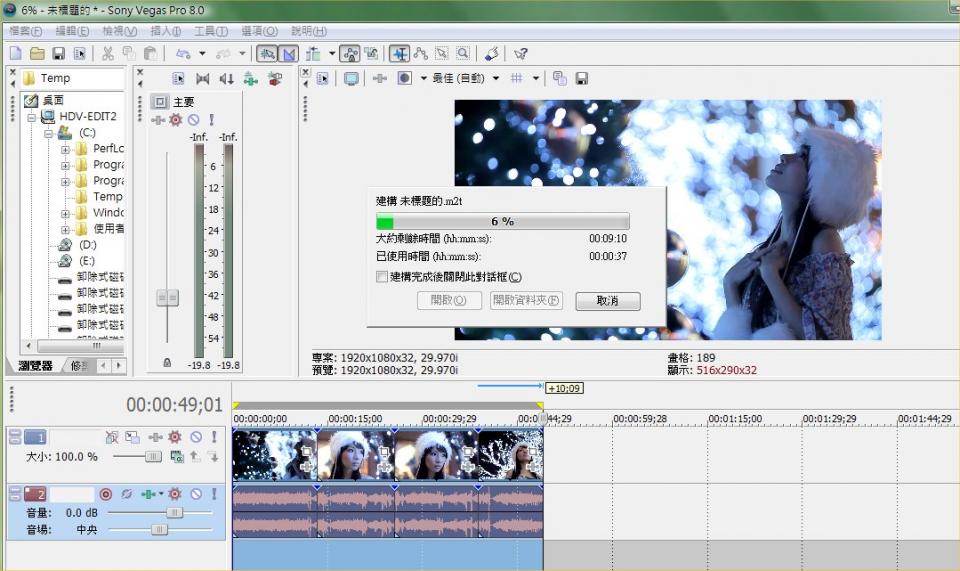Click the Split Screen View icon in preview
Screen dimensions: 960x571
tap(404, 78)
